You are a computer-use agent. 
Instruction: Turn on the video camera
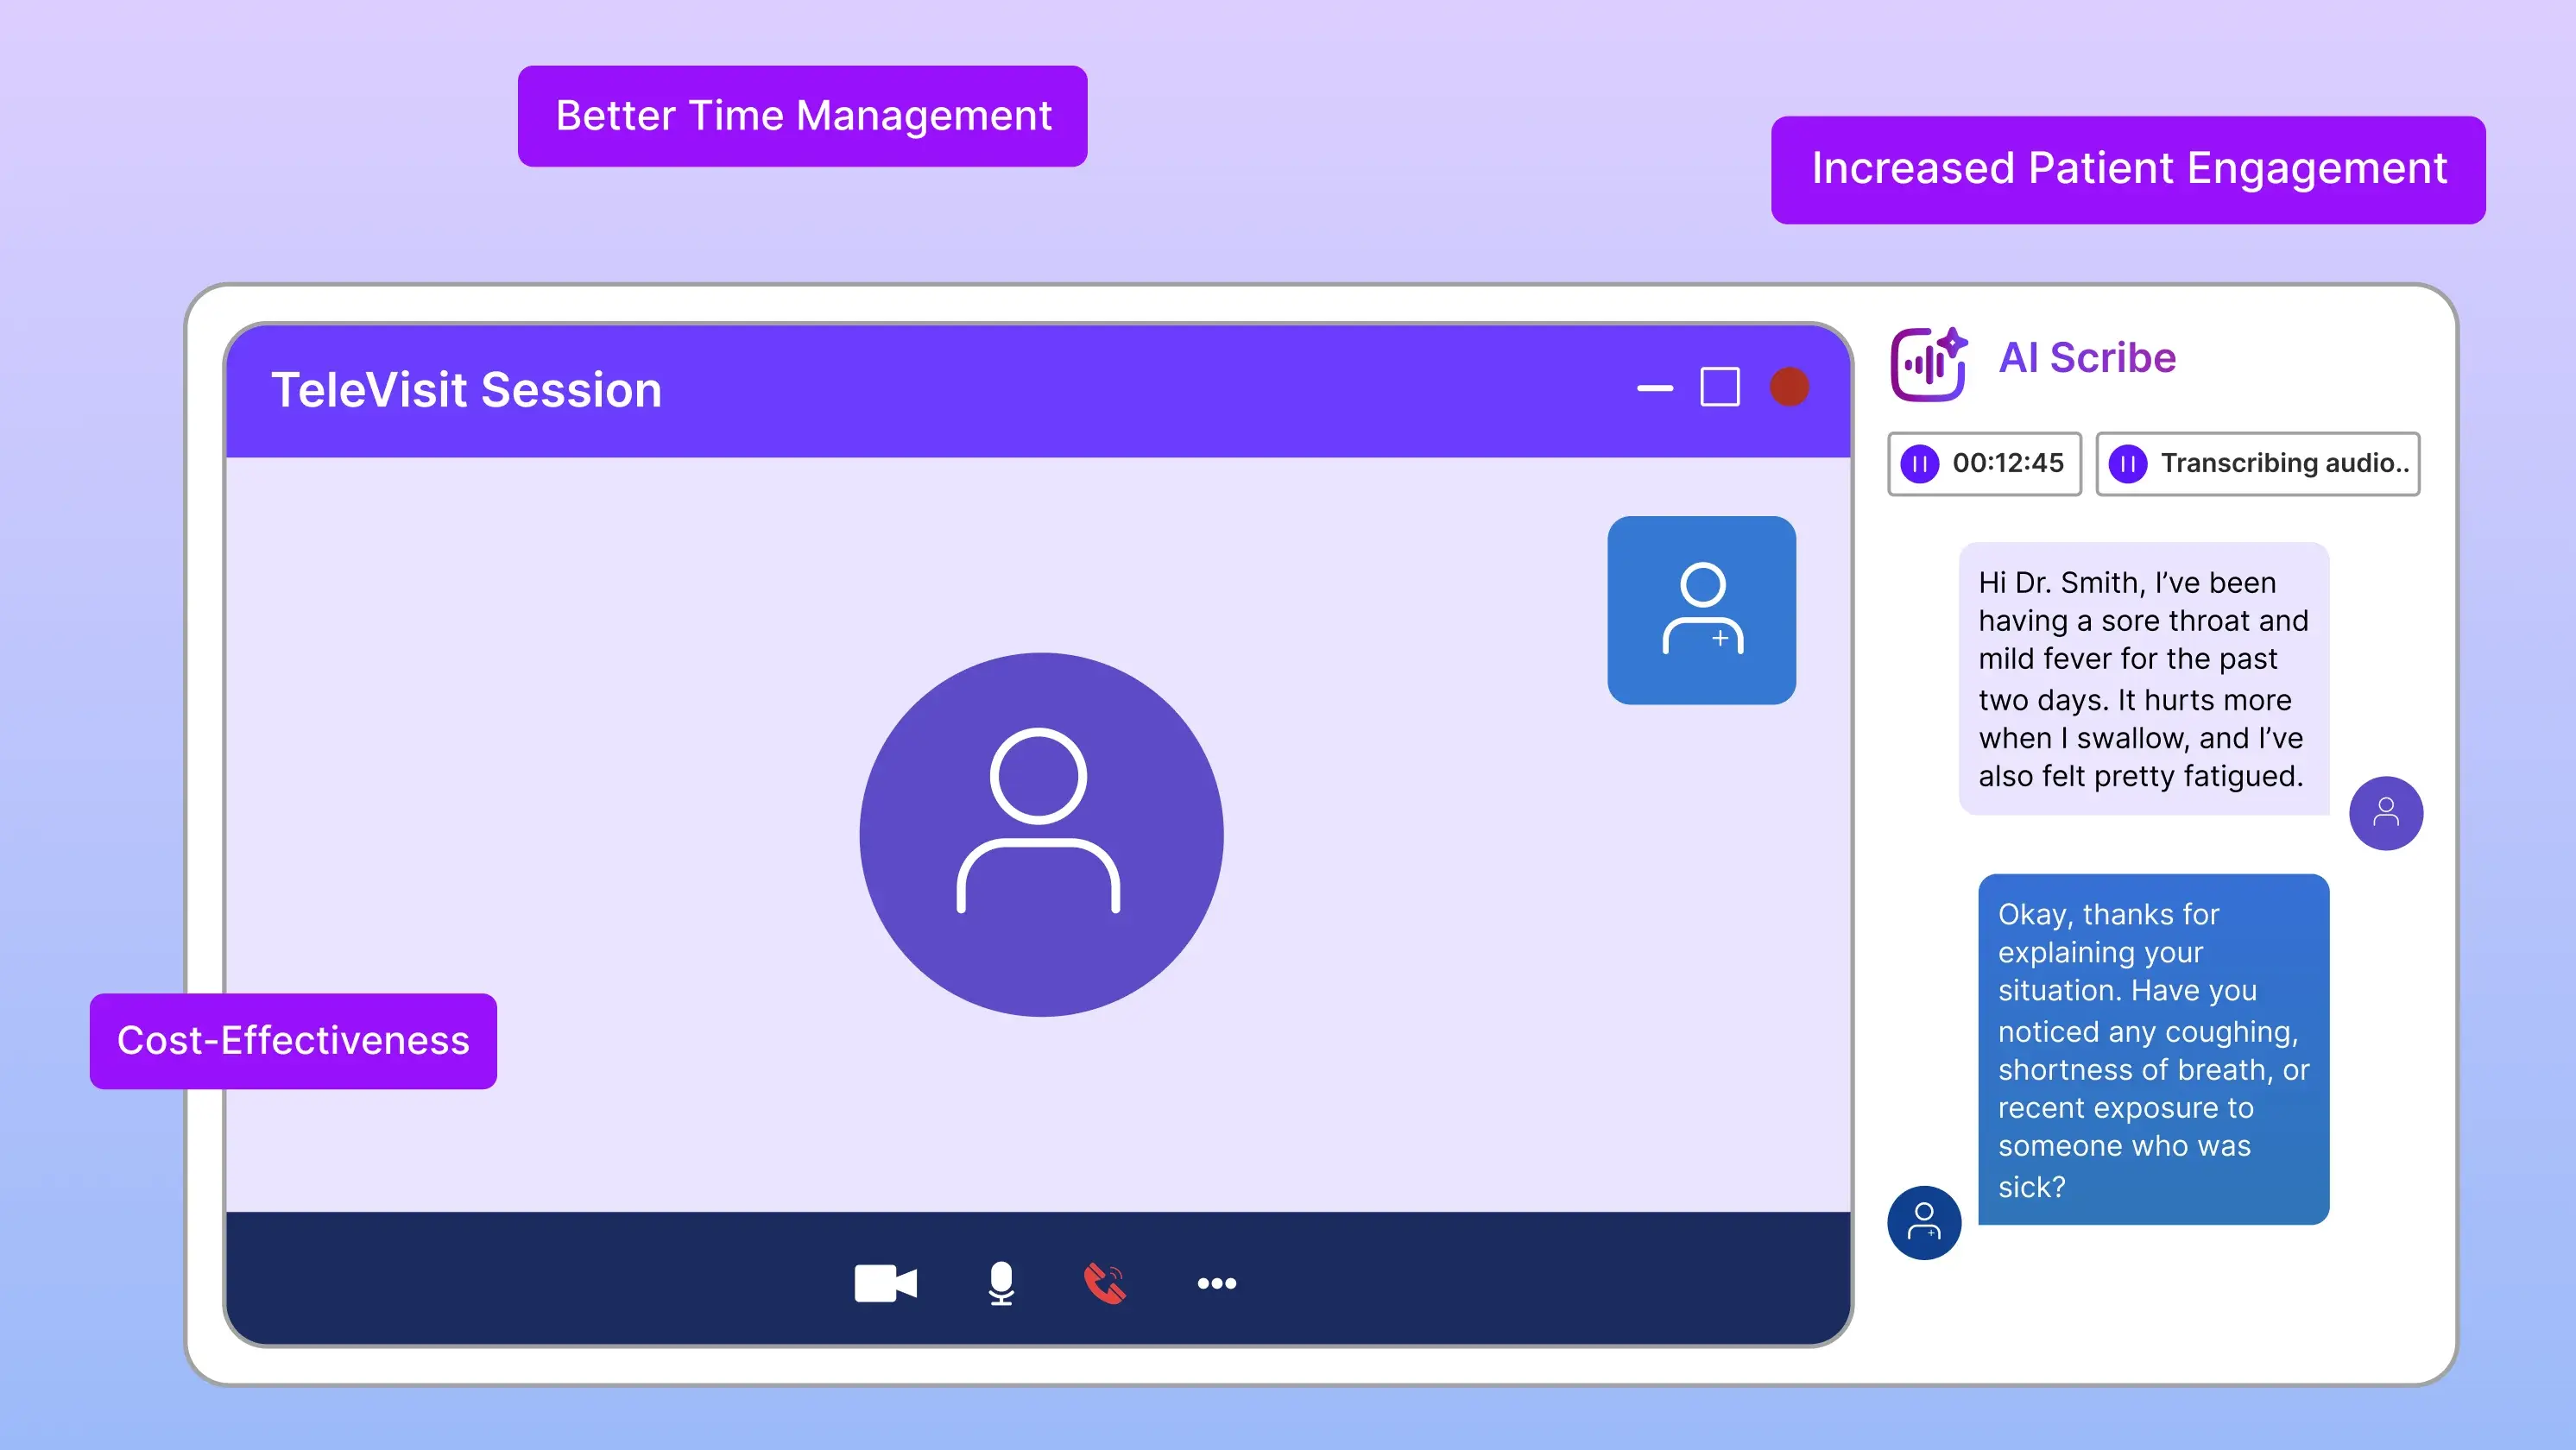(886, 1283)
